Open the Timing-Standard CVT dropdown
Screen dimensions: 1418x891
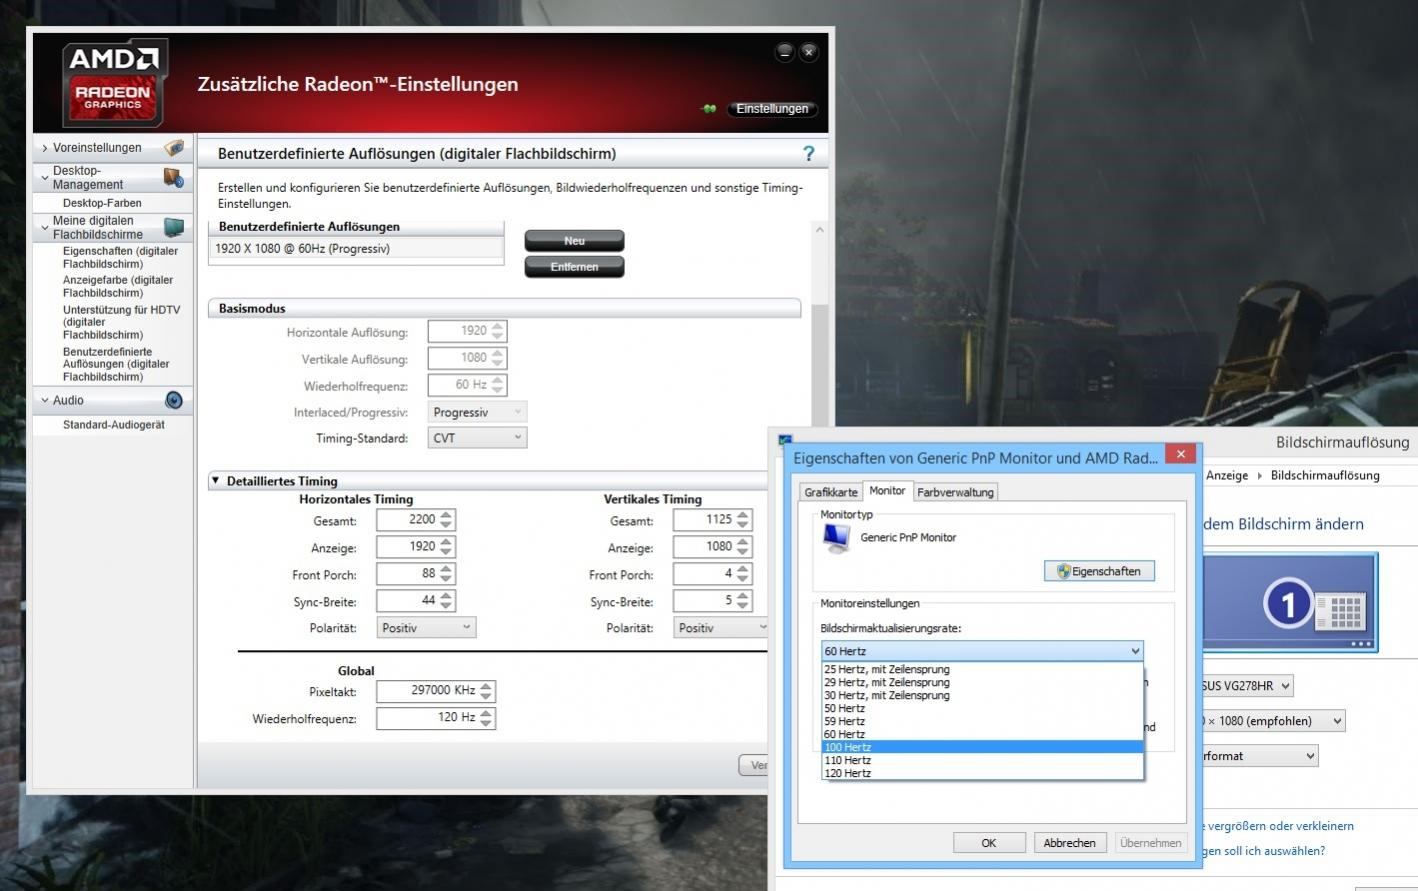[x=477, y=438]
